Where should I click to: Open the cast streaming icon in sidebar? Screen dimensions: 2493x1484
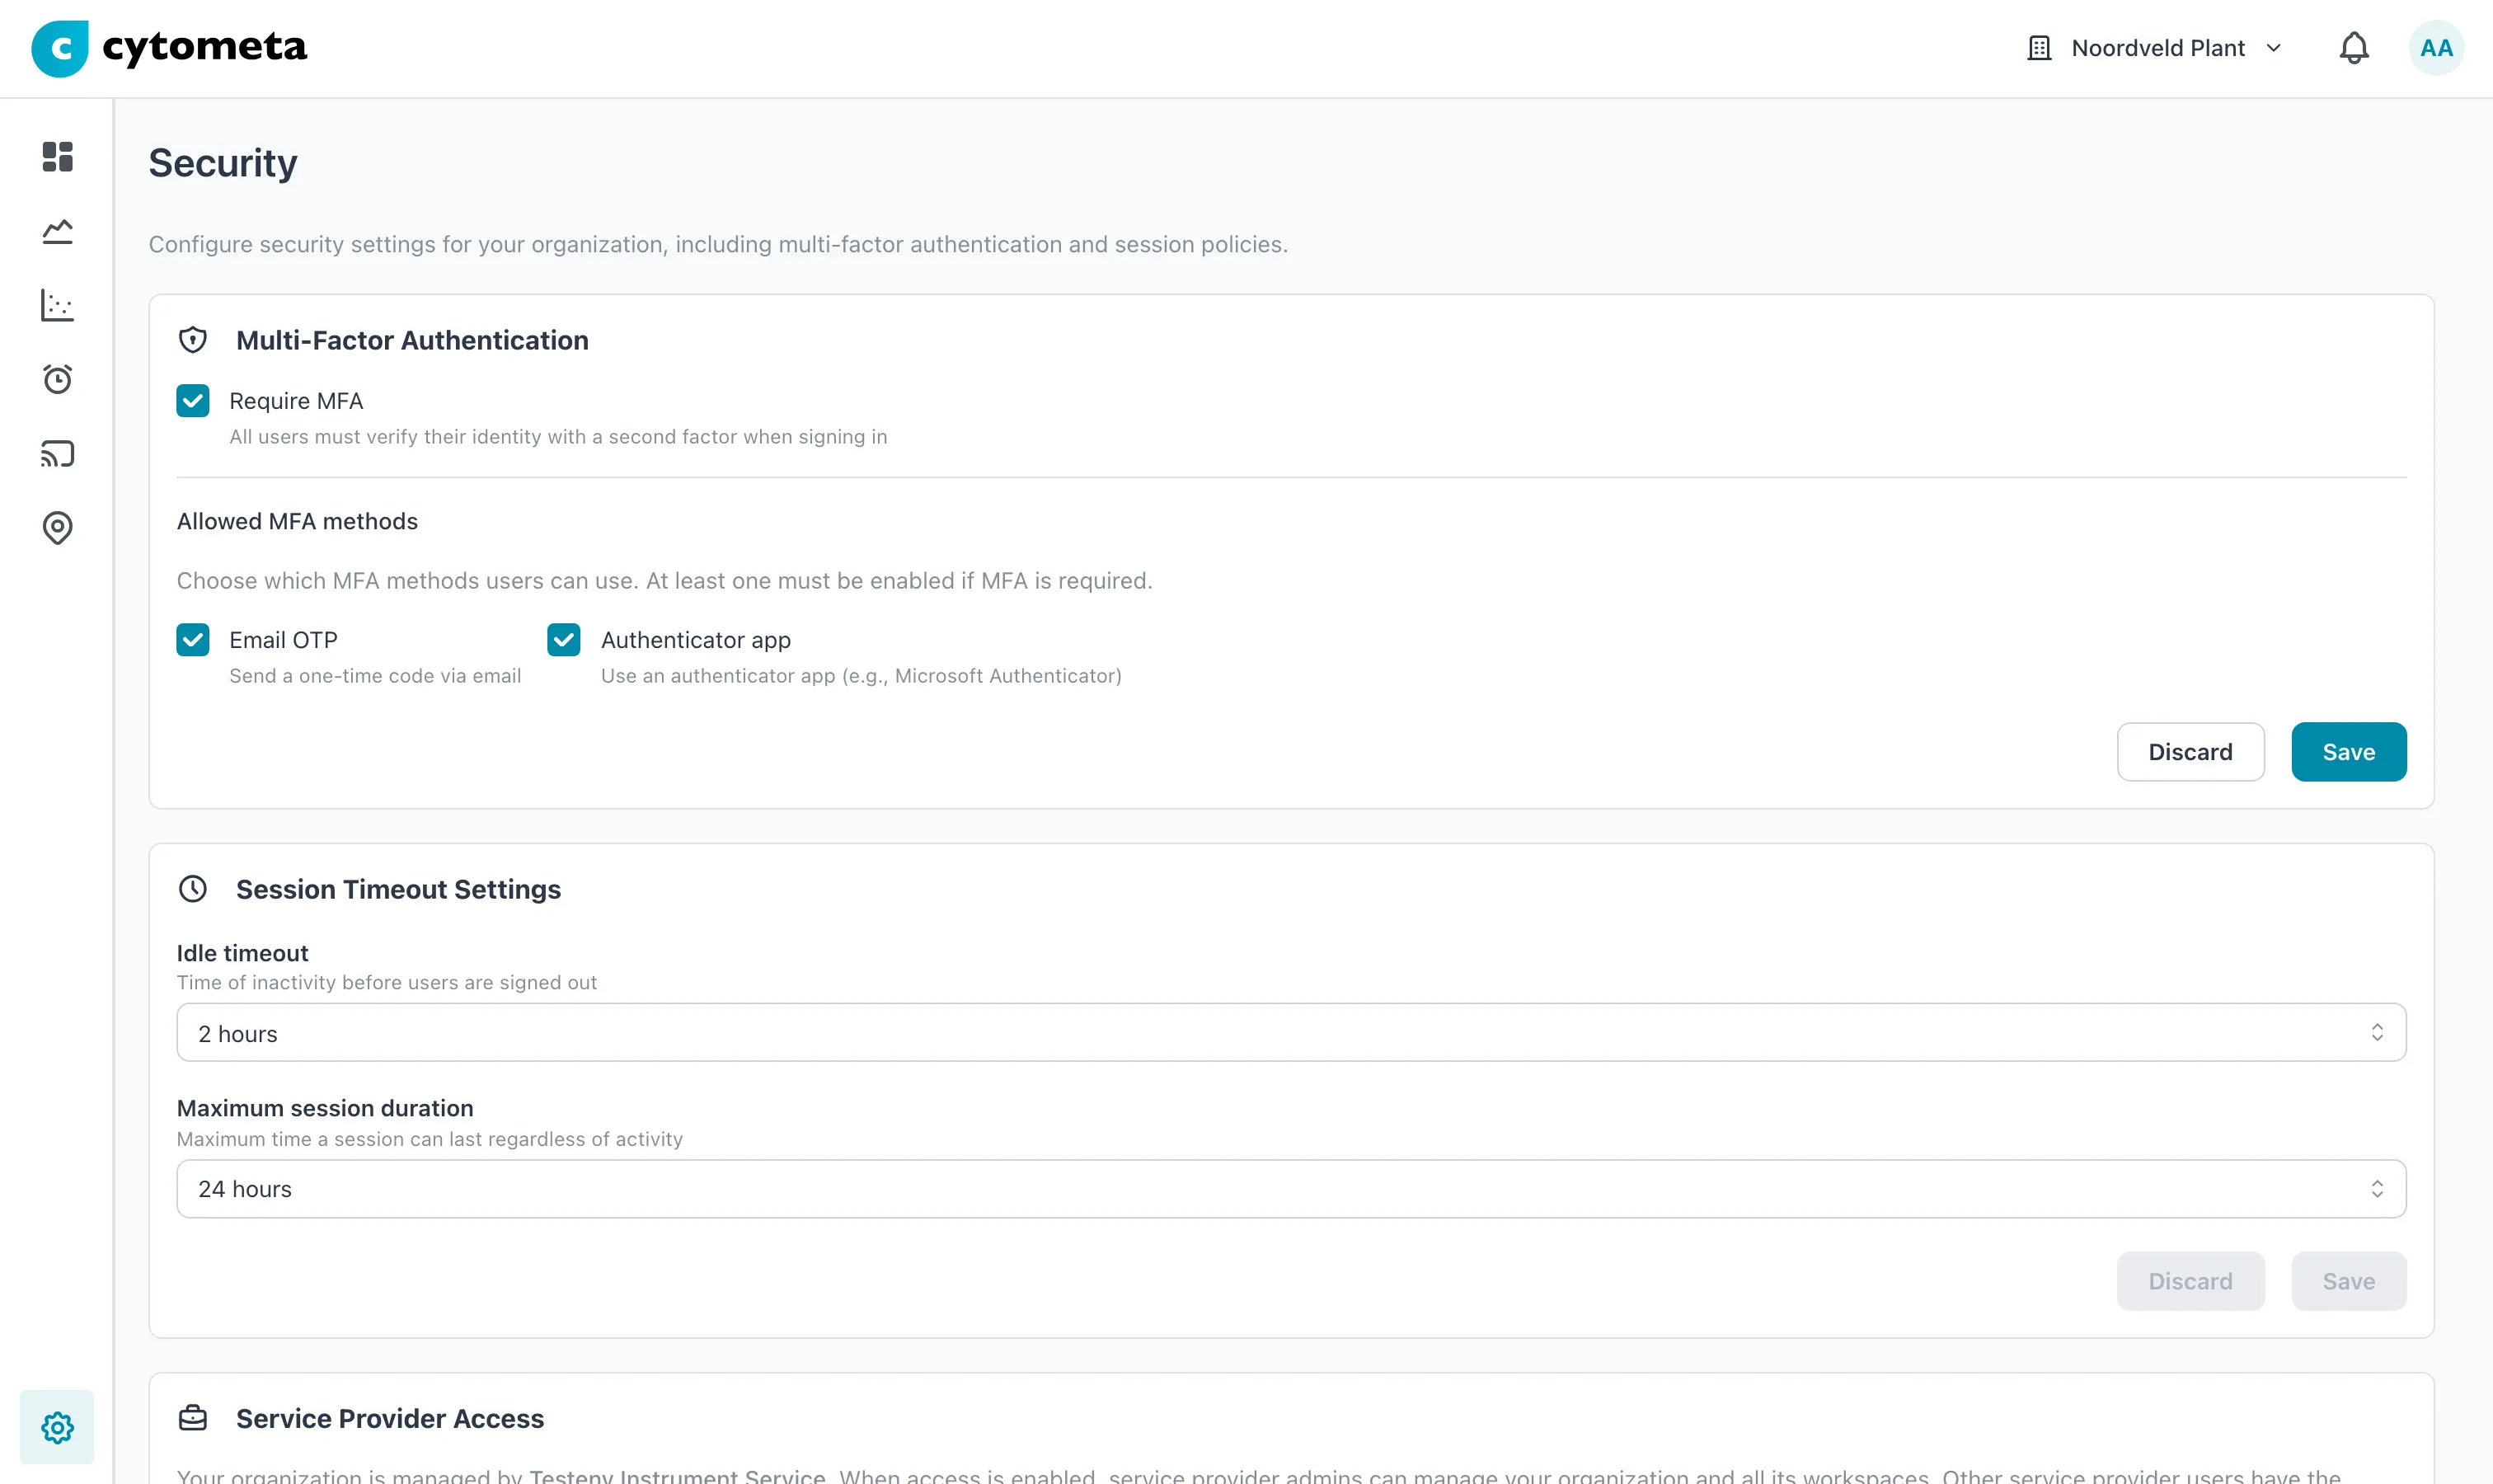tap(58, 454)
